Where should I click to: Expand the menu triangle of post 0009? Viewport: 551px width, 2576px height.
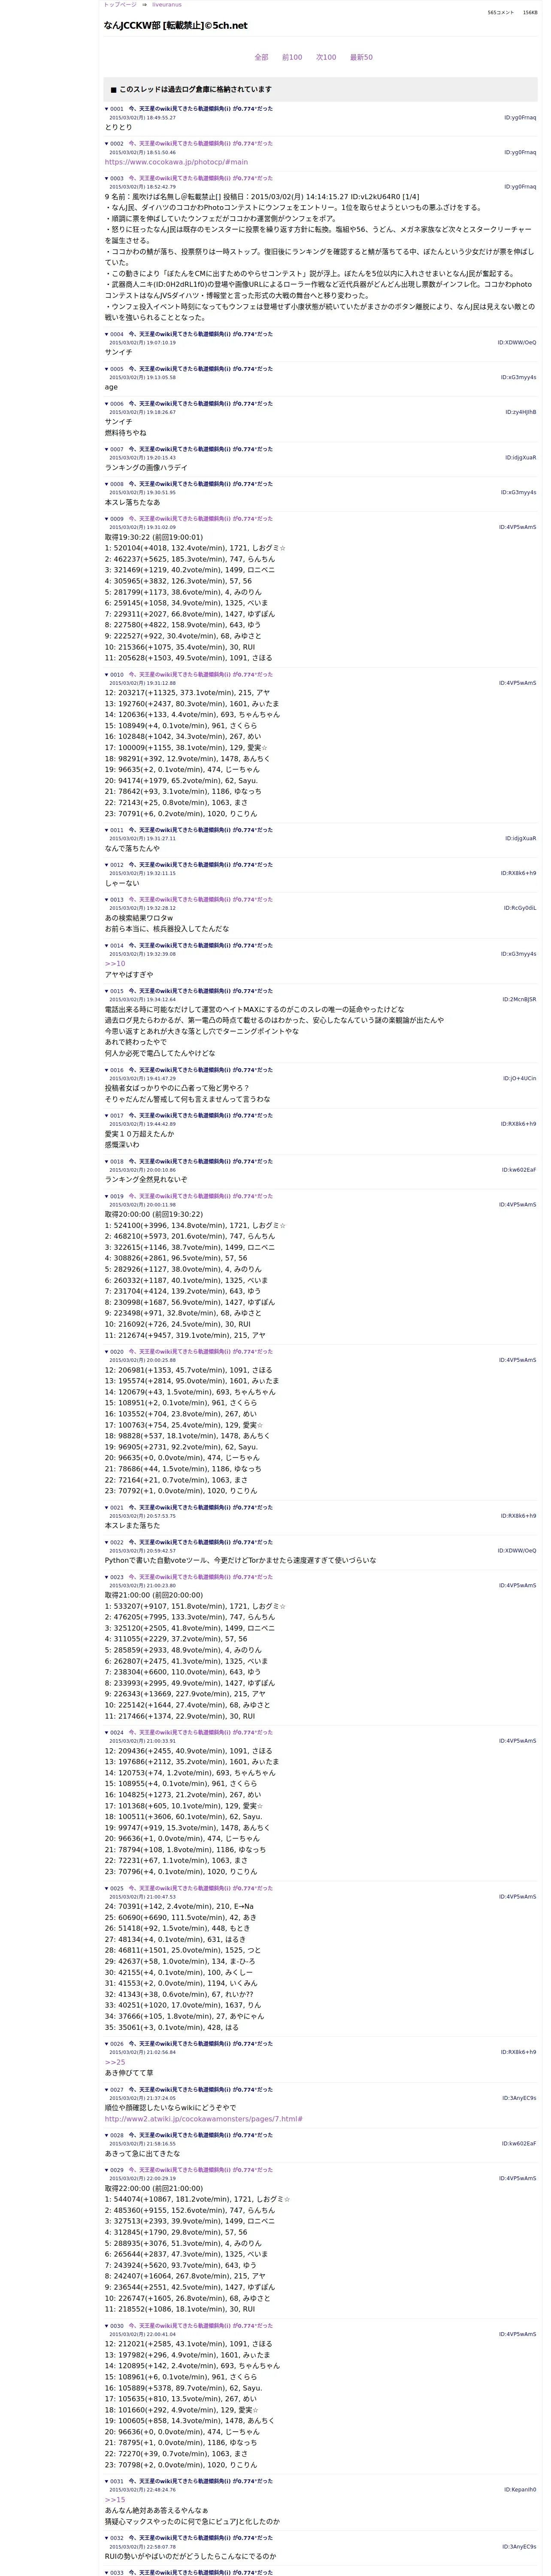[x=107, y=519]
